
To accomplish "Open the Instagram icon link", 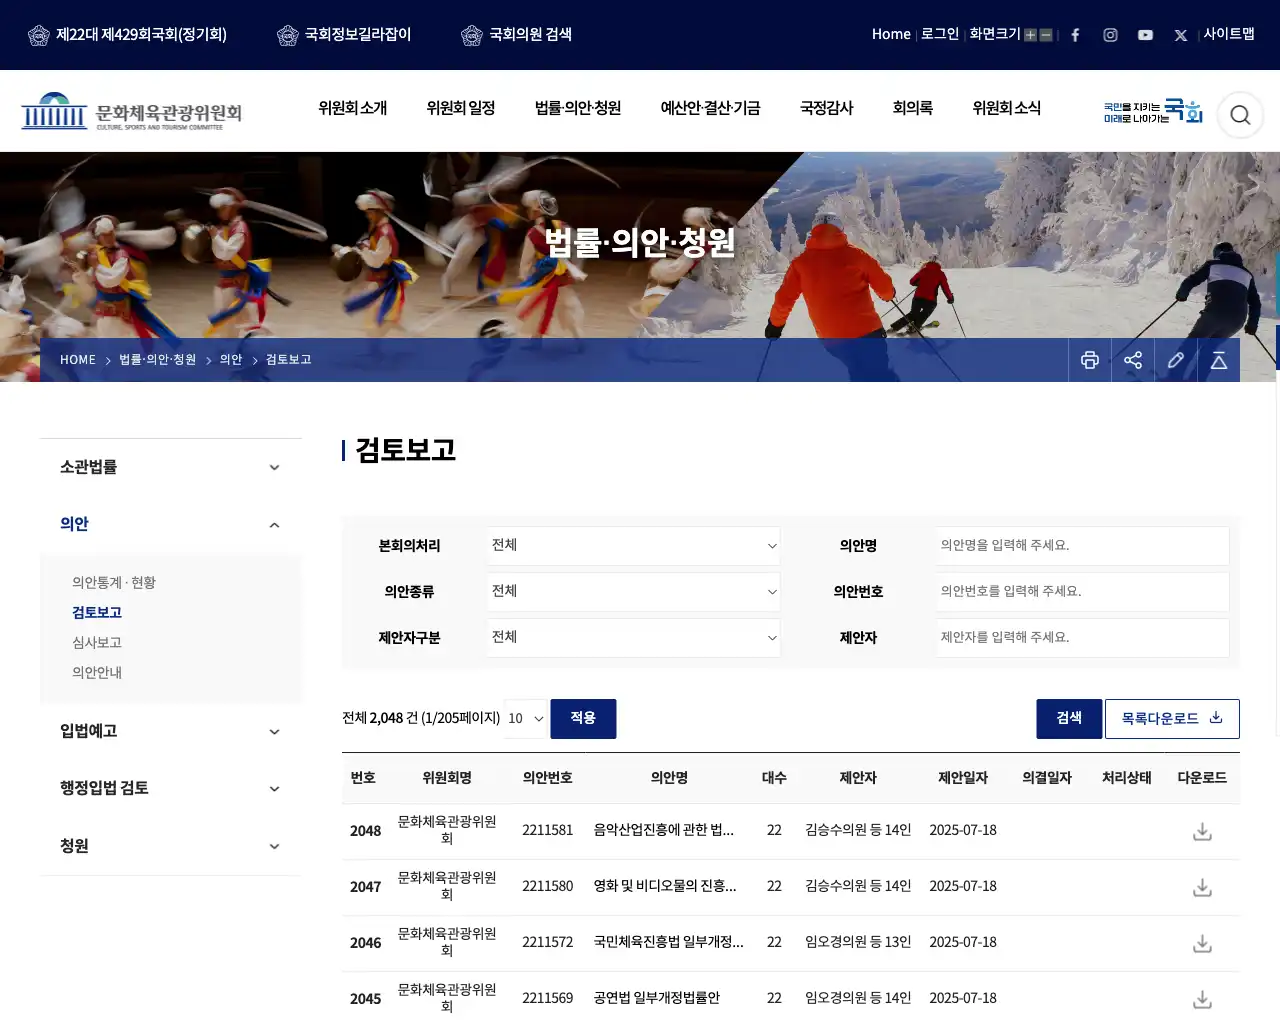I will 1110,35.
